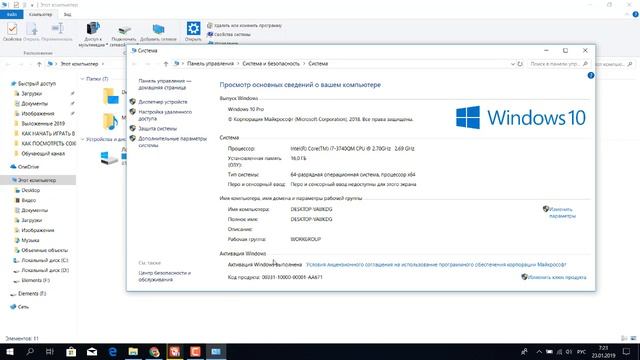Switch to the Компьютер ribbon tab
This screenshot has width=640, height=360.
(40, 14)
